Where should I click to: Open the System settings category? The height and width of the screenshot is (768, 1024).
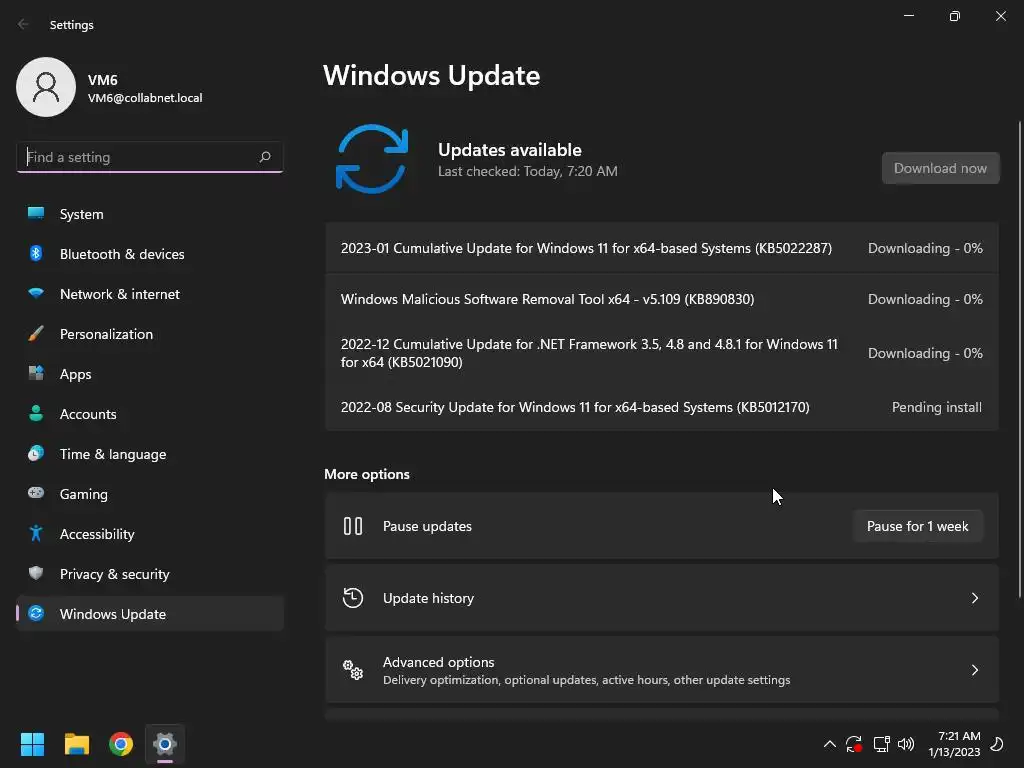(x=150, y=214)
